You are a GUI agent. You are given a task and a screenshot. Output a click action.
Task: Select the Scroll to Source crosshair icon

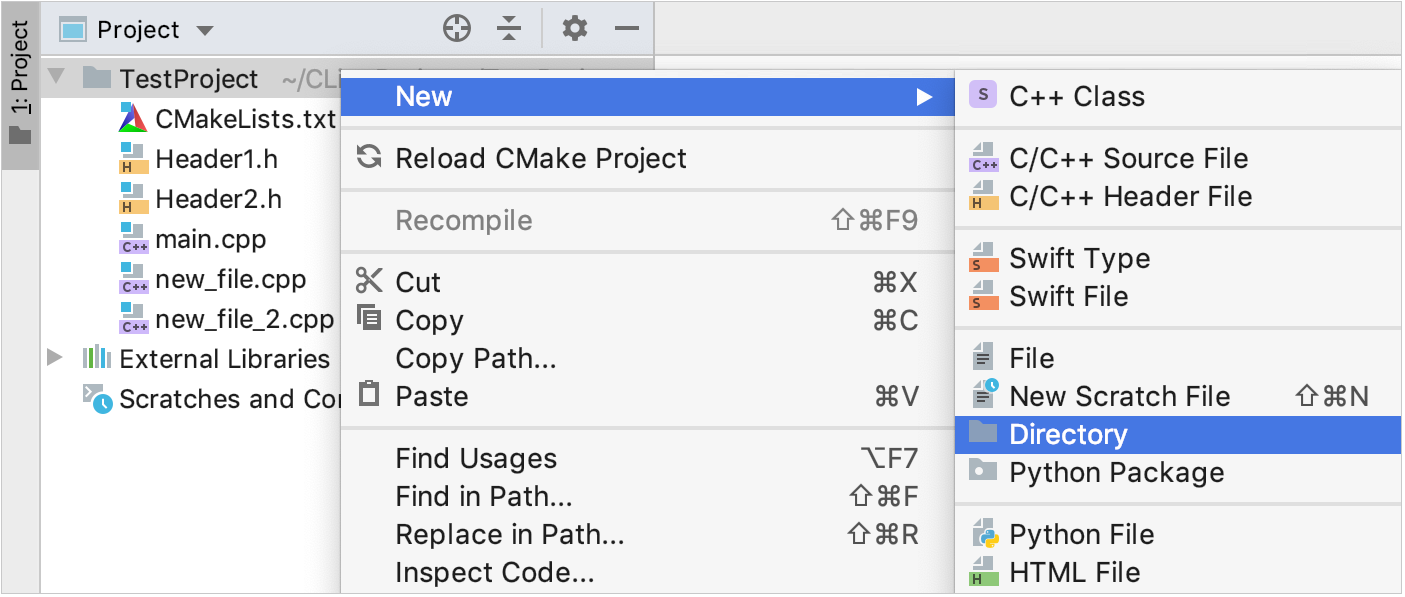tap(457, 28)
